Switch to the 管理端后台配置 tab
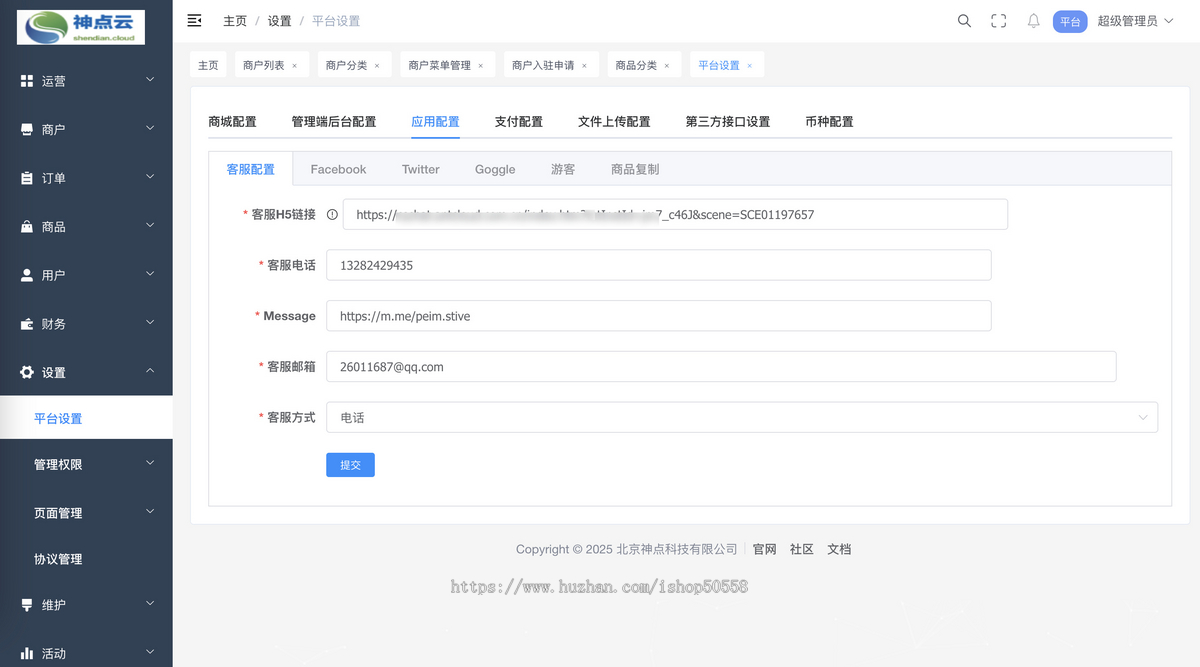The image size is (1200, 667). [x=334, y=122]
